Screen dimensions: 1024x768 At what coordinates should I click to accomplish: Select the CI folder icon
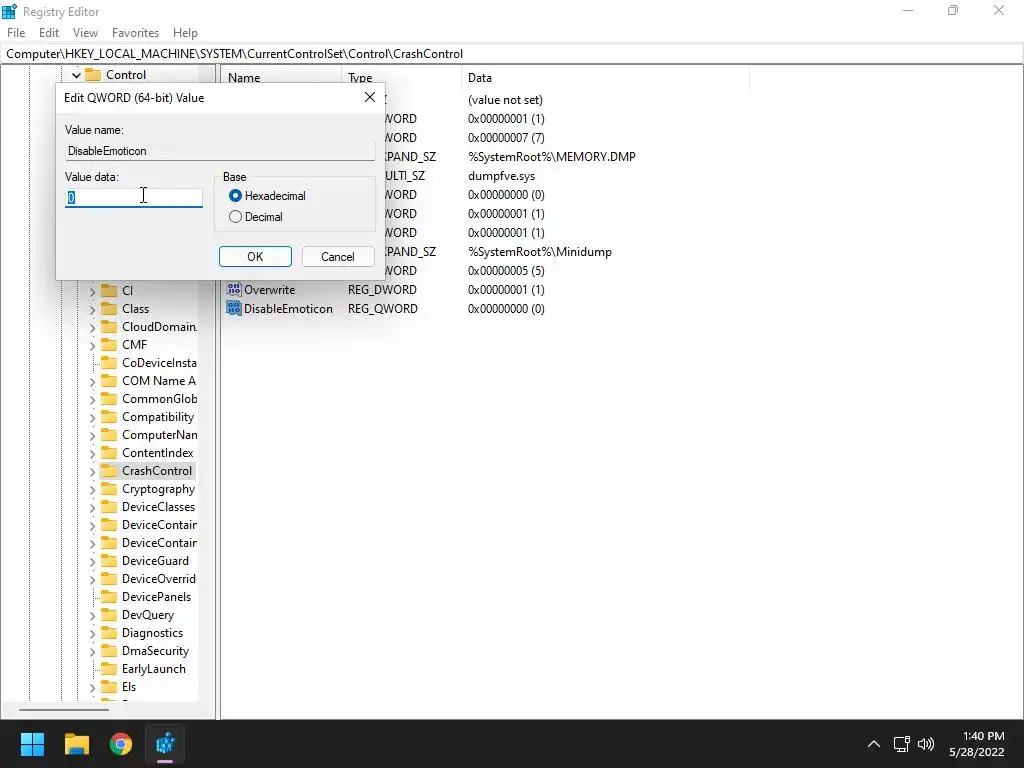pyautogui.click(x=109, y=291)
